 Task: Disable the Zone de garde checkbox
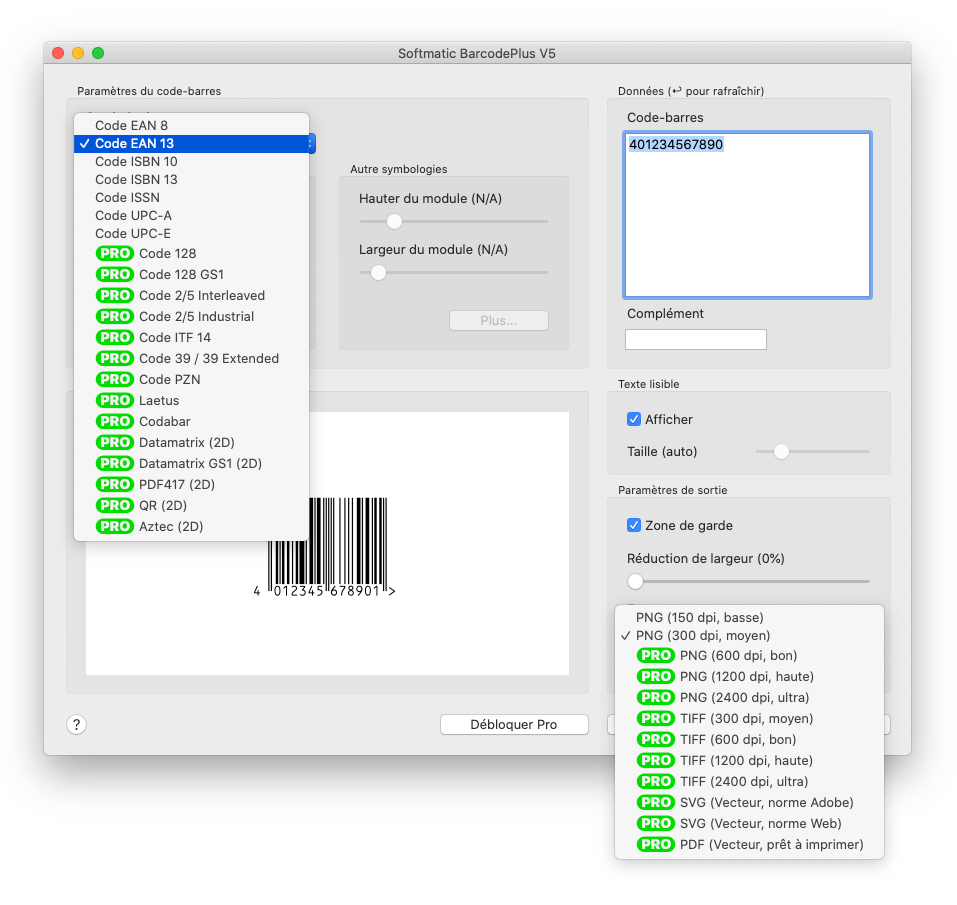tap(634, 526)
